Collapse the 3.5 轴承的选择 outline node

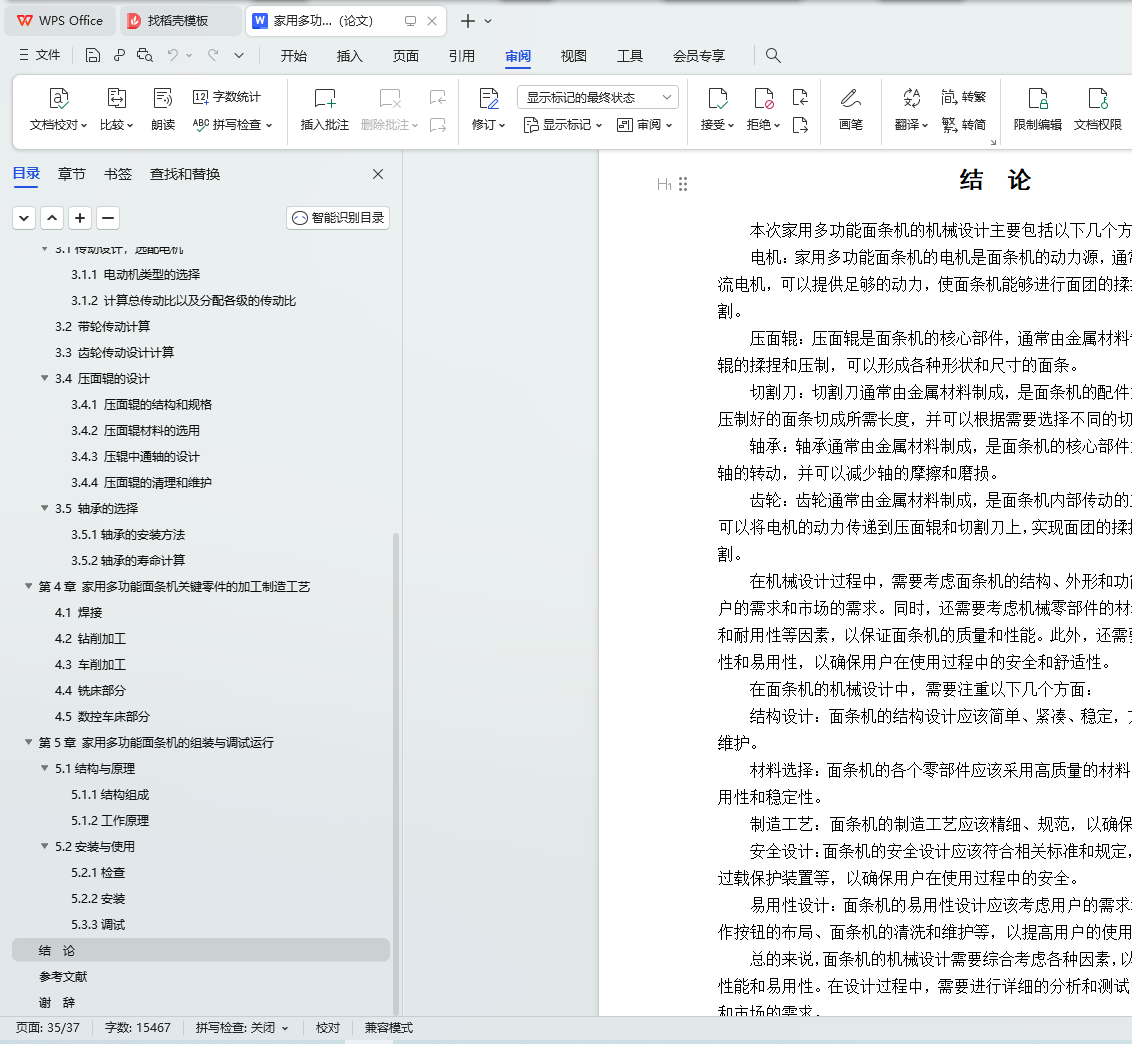pyautogui.click(x=45, y=508)
